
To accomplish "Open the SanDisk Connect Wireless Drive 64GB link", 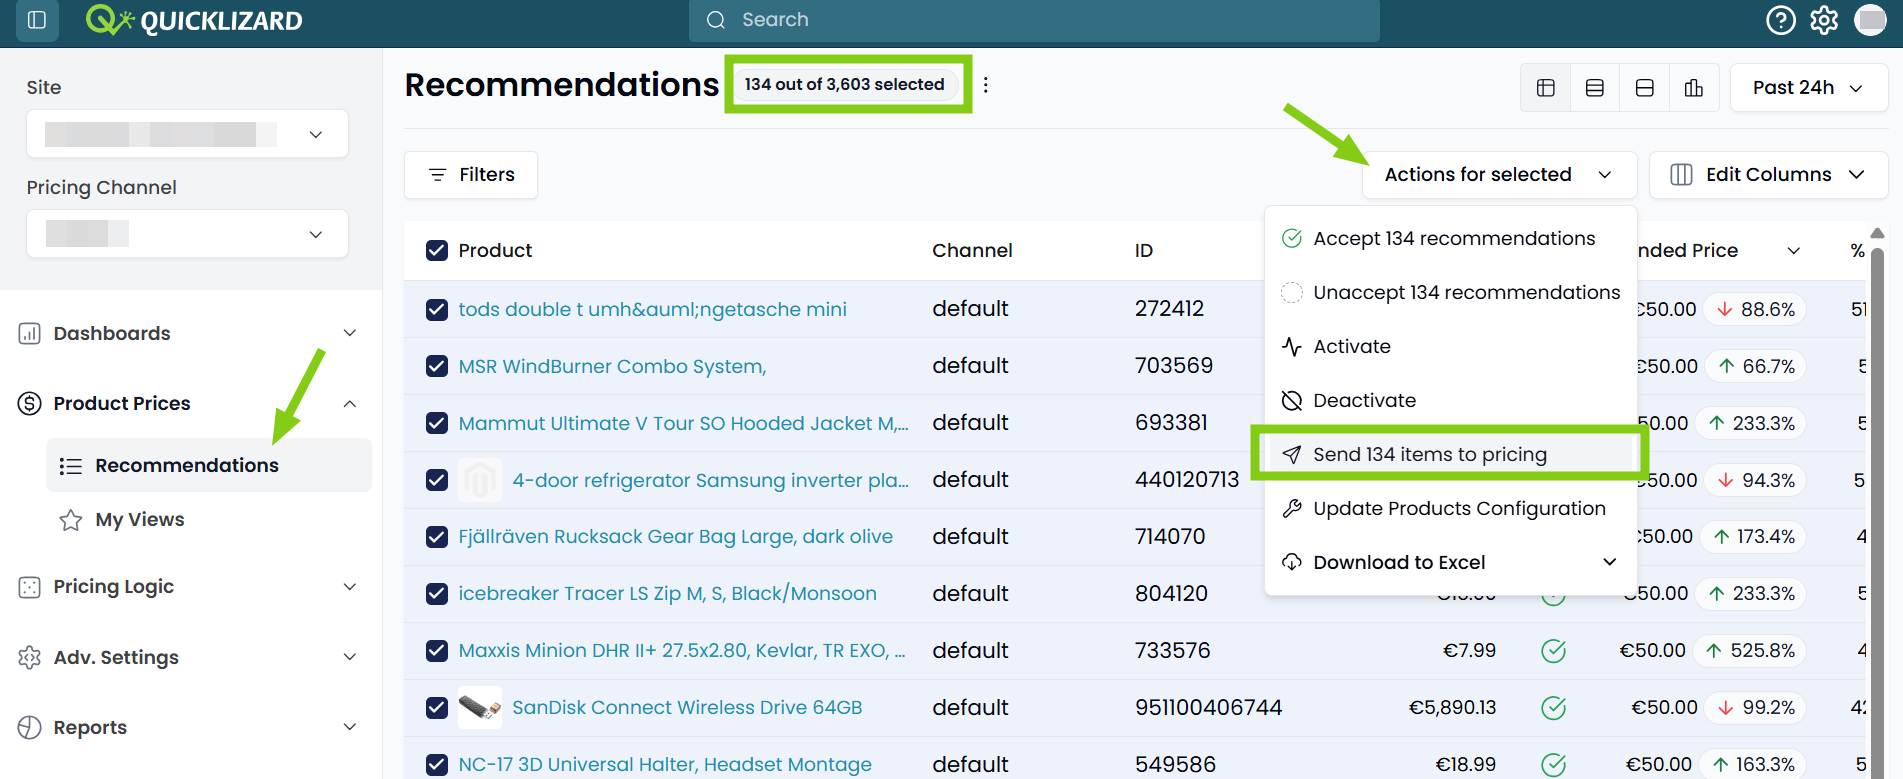I will pos(687,708).
